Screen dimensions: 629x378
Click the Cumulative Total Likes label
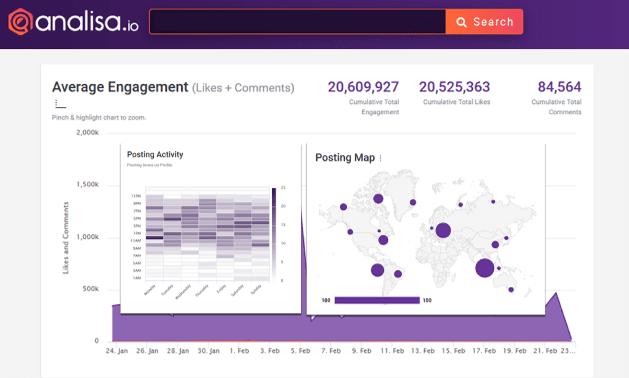457,102
